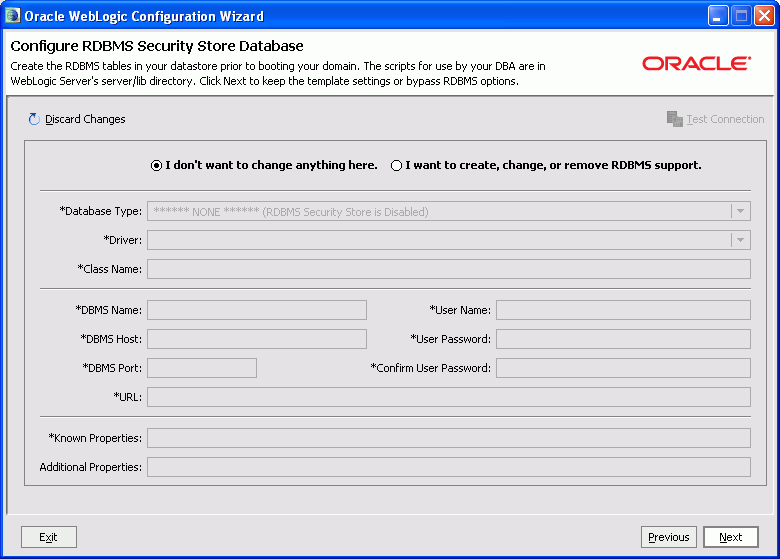Click the "*URL:" label
The height and width of the screenshot is (559, 780).
tap(127, 397)
